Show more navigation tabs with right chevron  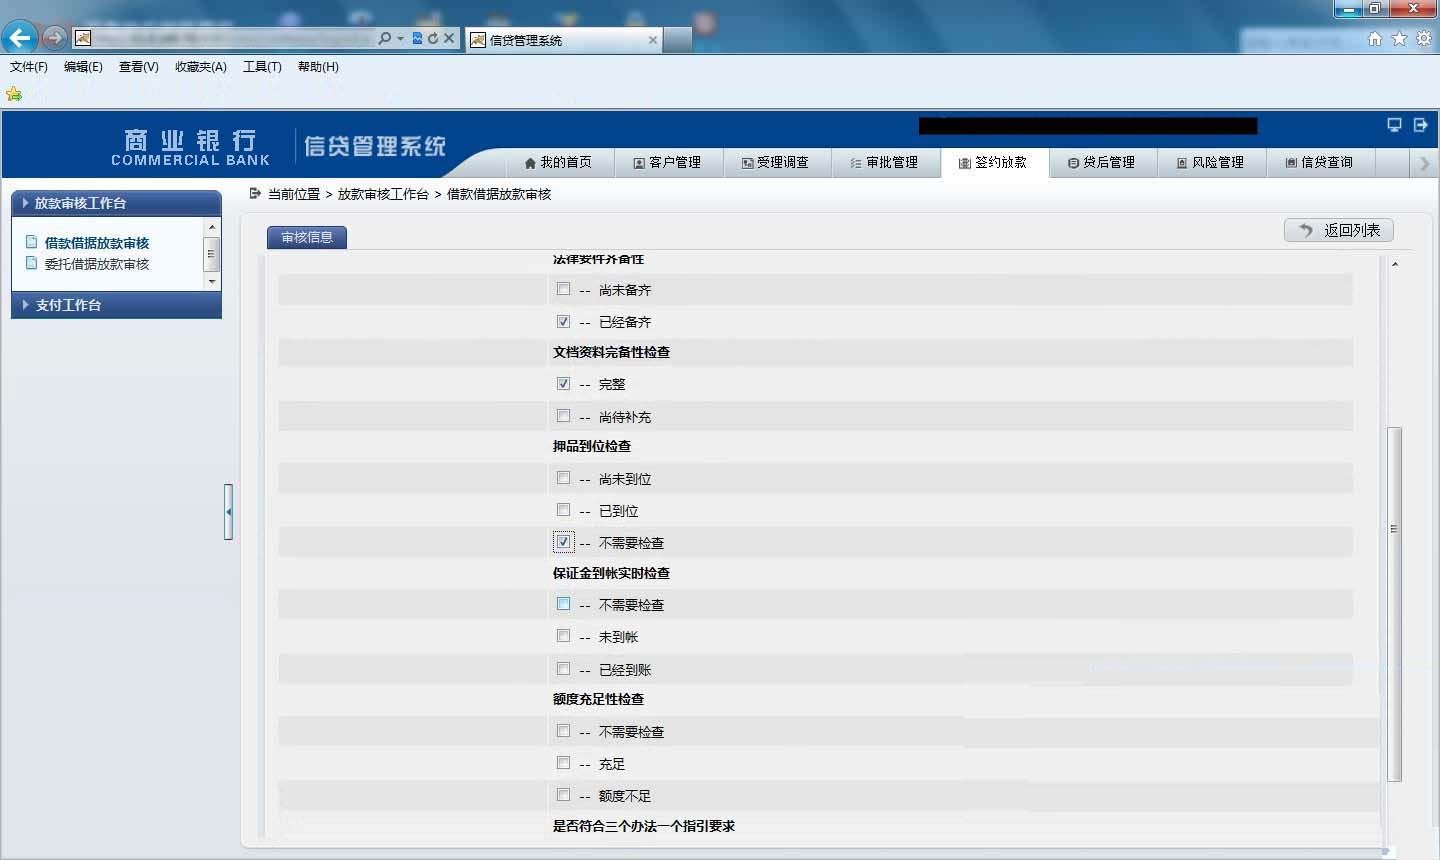click(1424, 163)
